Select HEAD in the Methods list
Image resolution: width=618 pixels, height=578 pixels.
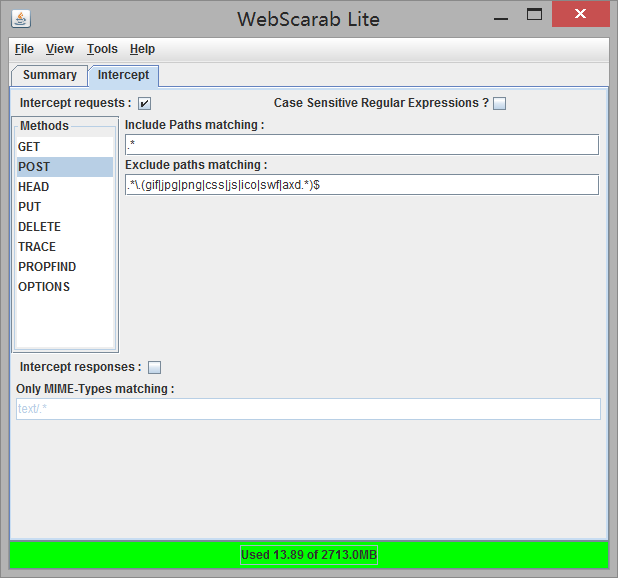click(65, 187)
